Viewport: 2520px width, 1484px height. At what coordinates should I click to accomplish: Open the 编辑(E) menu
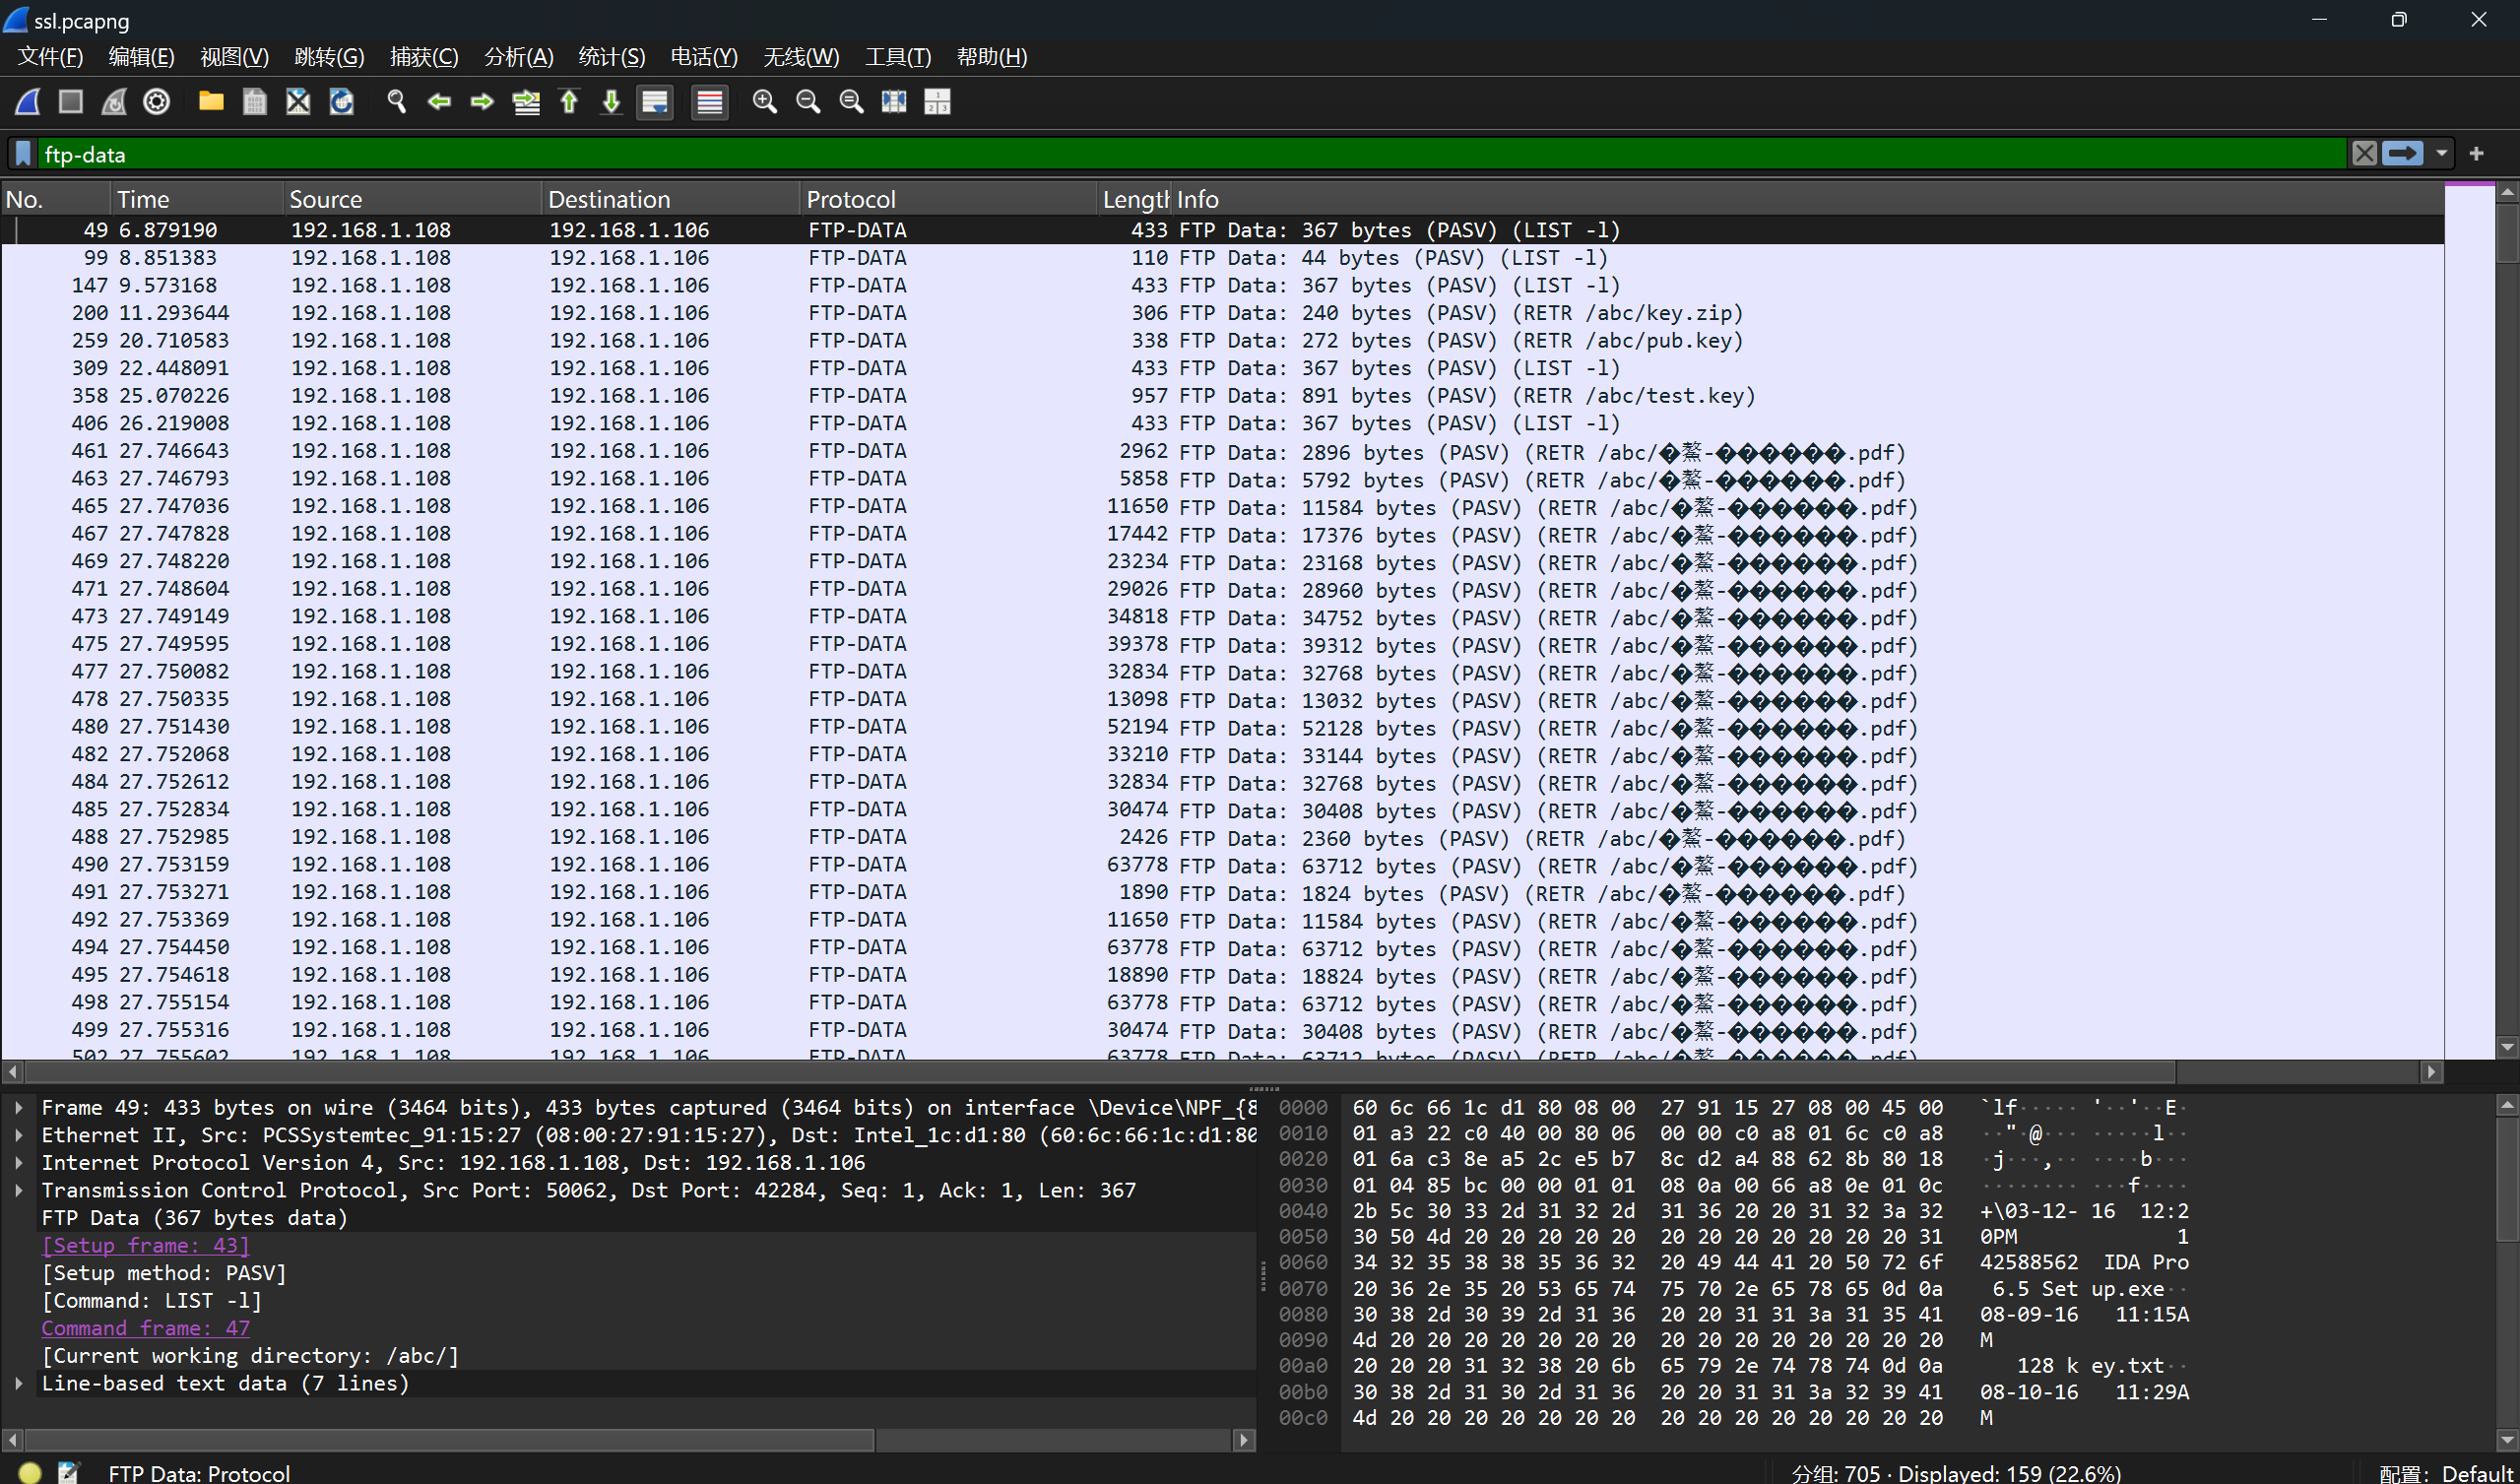(x=141, y=57)
